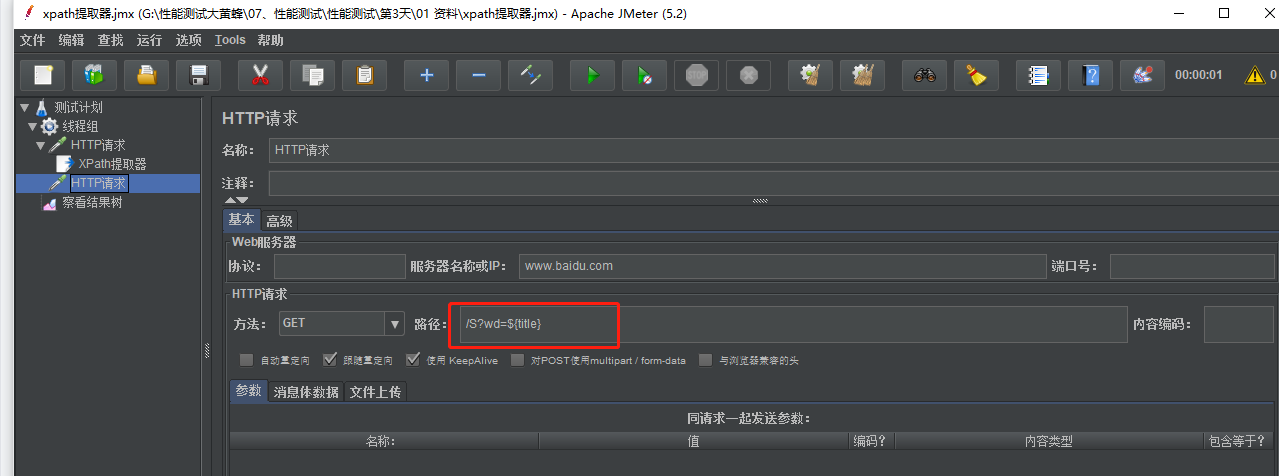Open the 查找 menu
This screenshot has width=1279, height=476.
tap(111, 40)
